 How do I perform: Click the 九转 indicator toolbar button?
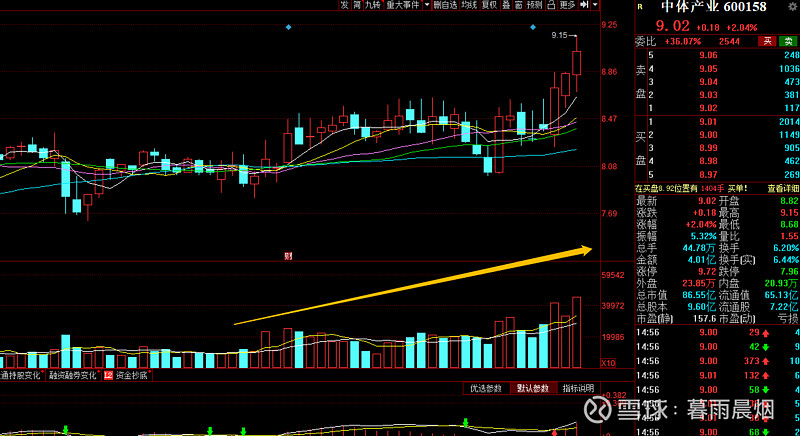(372, 5)
